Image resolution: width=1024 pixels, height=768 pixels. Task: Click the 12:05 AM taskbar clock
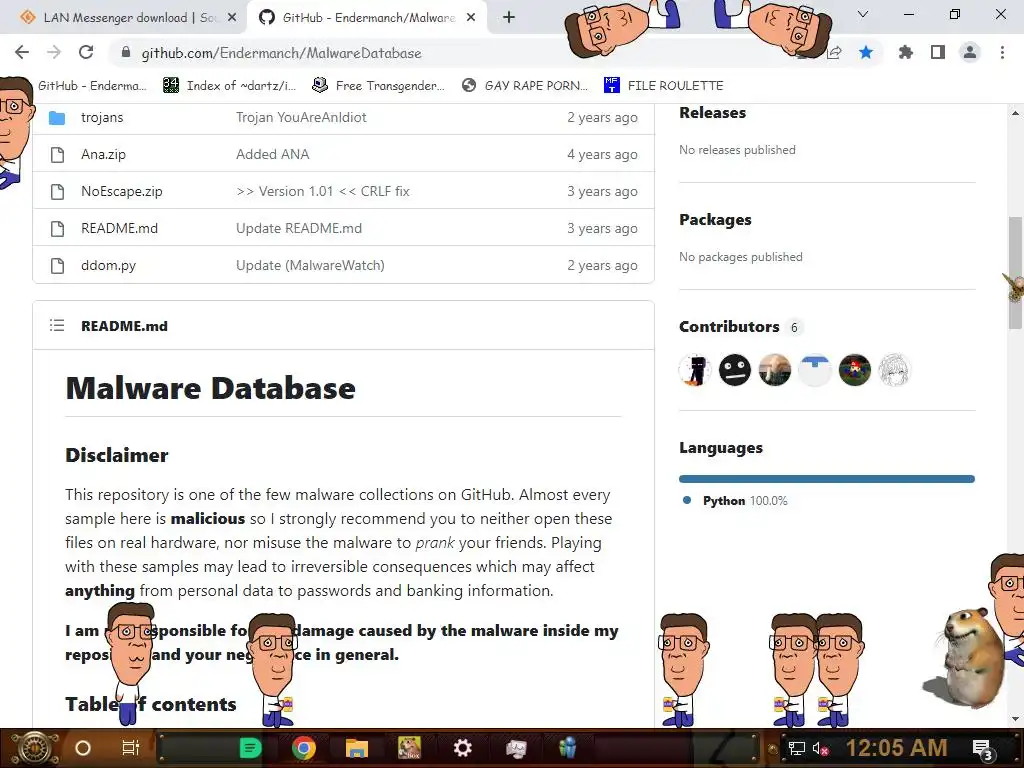[897, 748]
